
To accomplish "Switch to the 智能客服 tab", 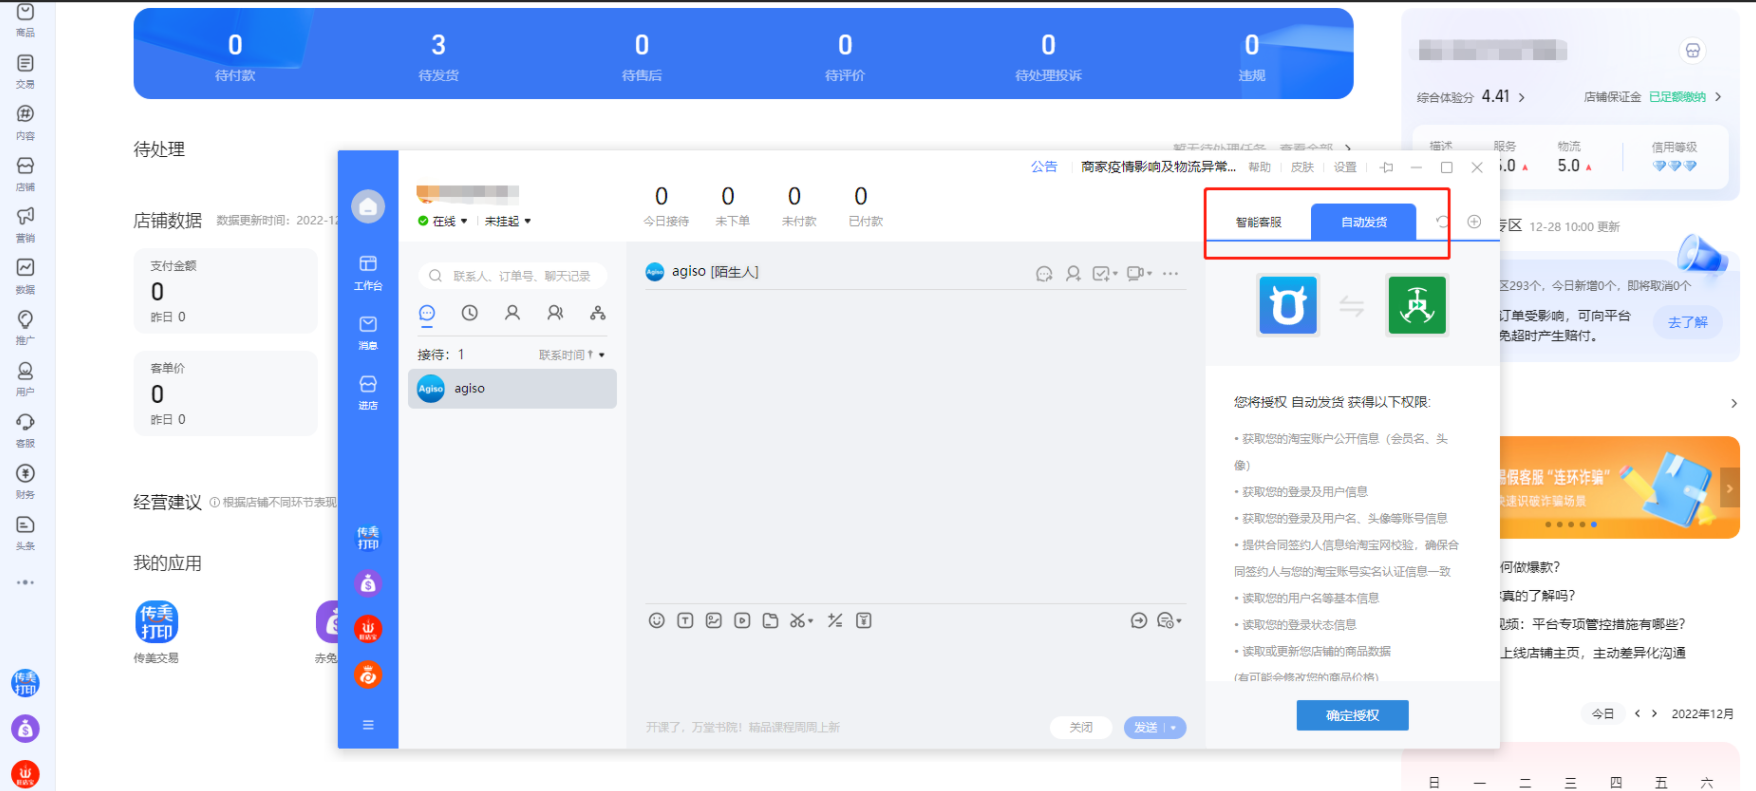I will 1258,222.
